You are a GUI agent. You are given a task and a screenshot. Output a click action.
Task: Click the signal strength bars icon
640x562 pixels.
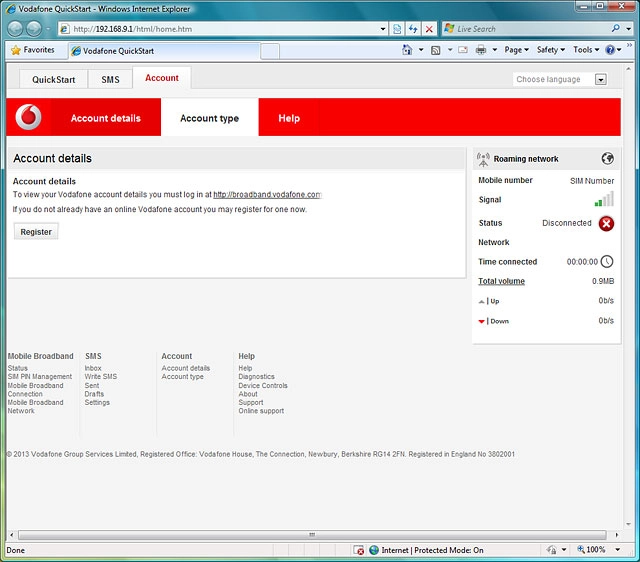(x=604, y=199)
